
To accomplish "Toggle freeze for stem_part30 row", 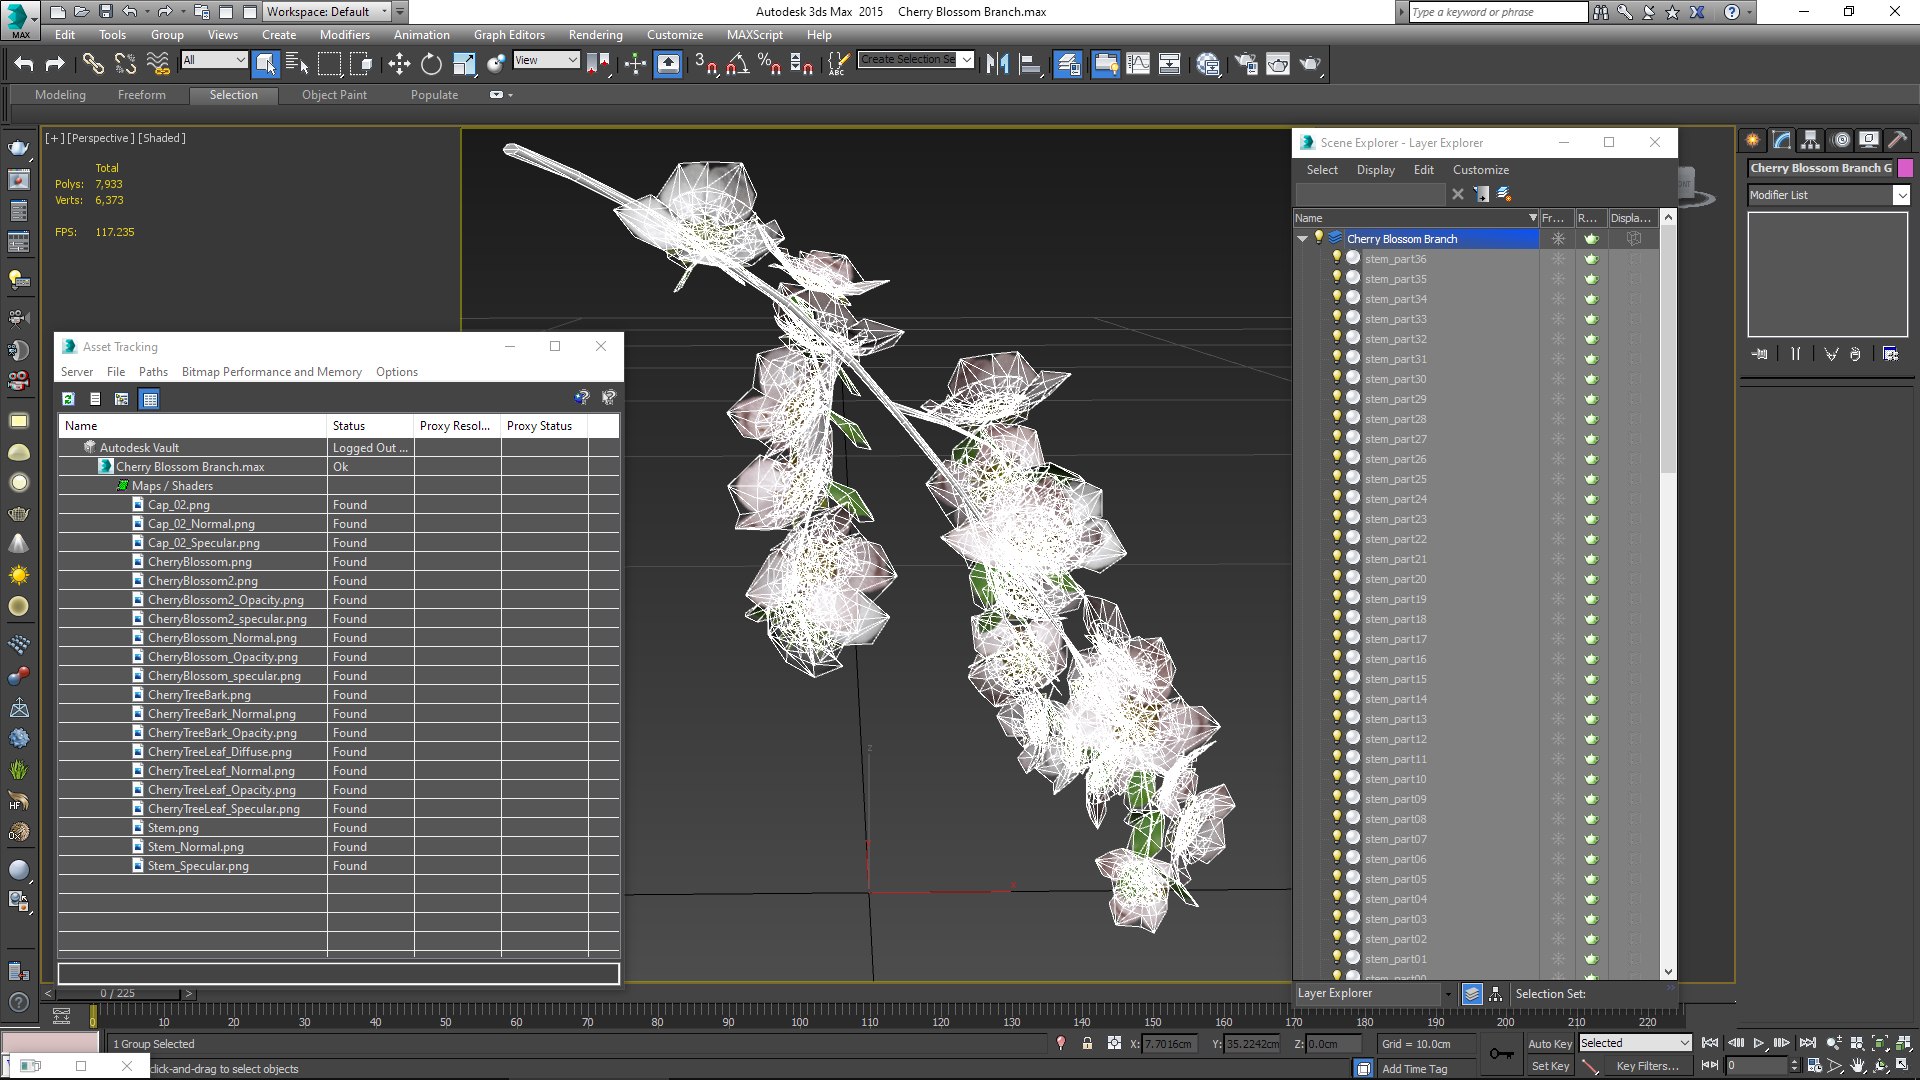I will tap(1558, 379).
